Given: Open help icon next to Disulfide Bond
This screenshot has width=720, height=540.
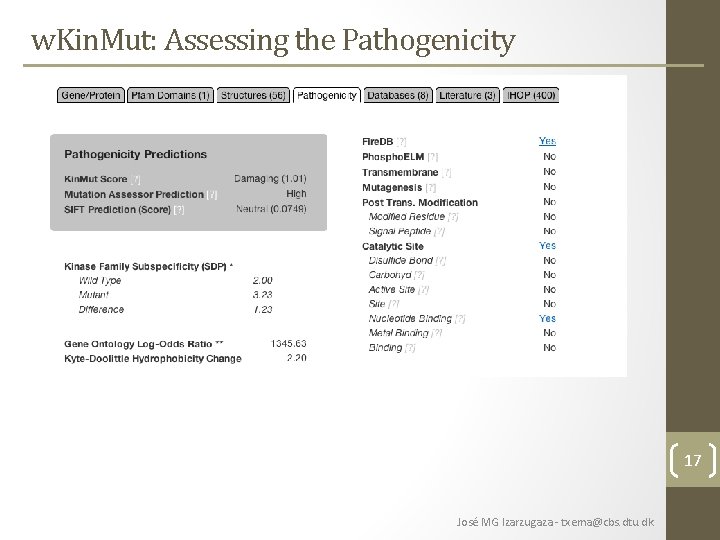Looking at the screenshot, I should coord(440,260).
